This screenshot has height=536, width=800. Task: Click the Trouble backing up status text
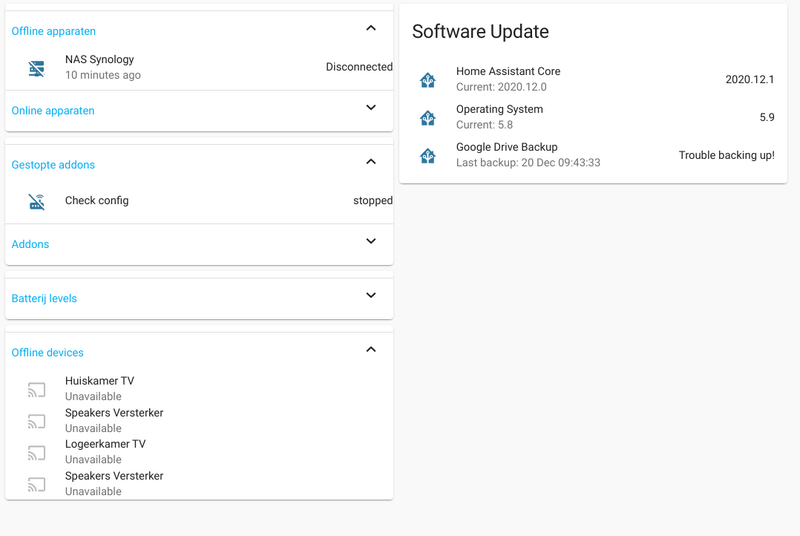[x=726, y=156]
